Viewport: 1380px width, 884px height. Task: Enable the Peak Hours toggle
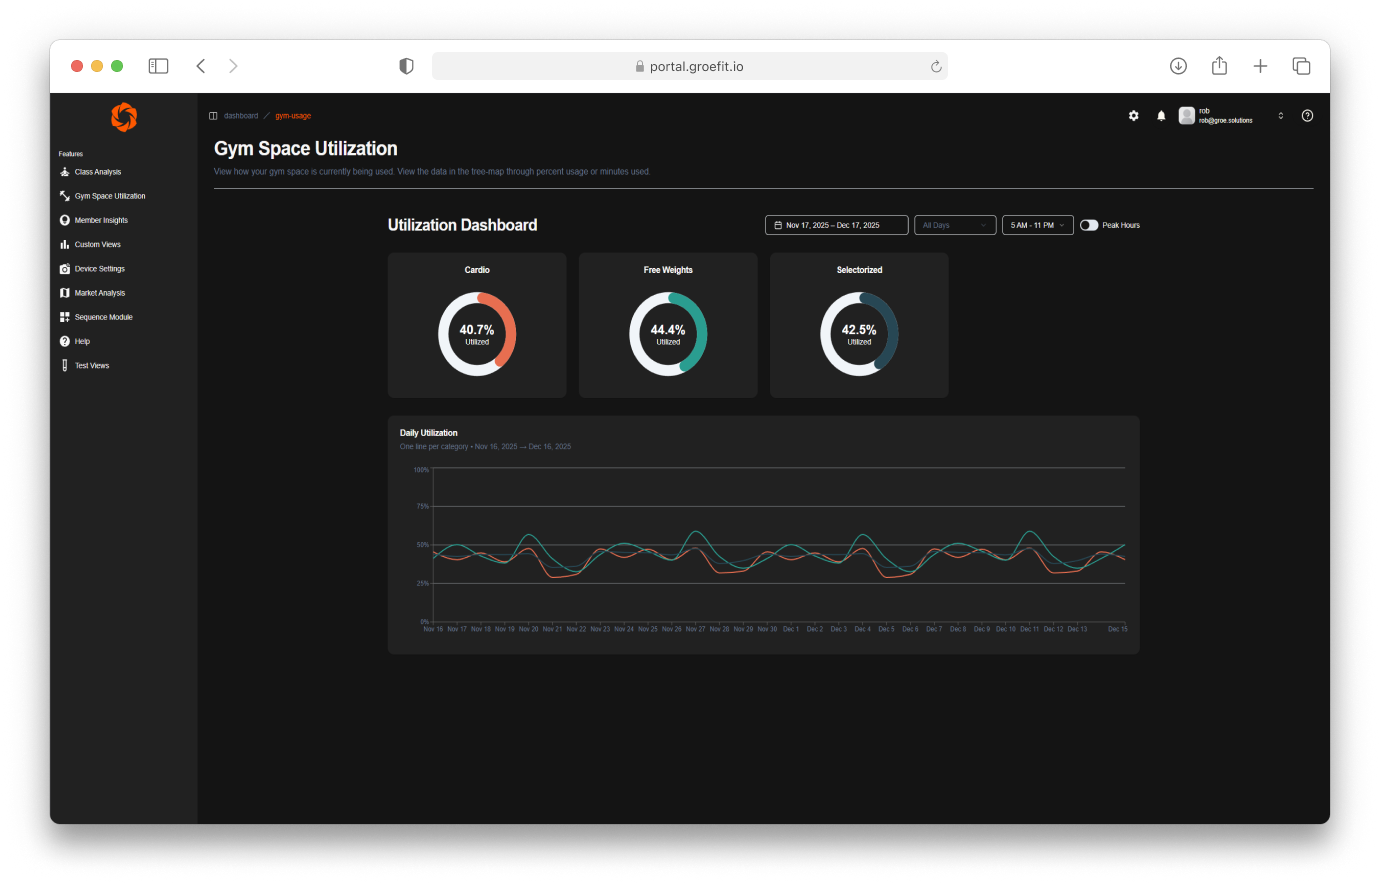click(1089, 225)
